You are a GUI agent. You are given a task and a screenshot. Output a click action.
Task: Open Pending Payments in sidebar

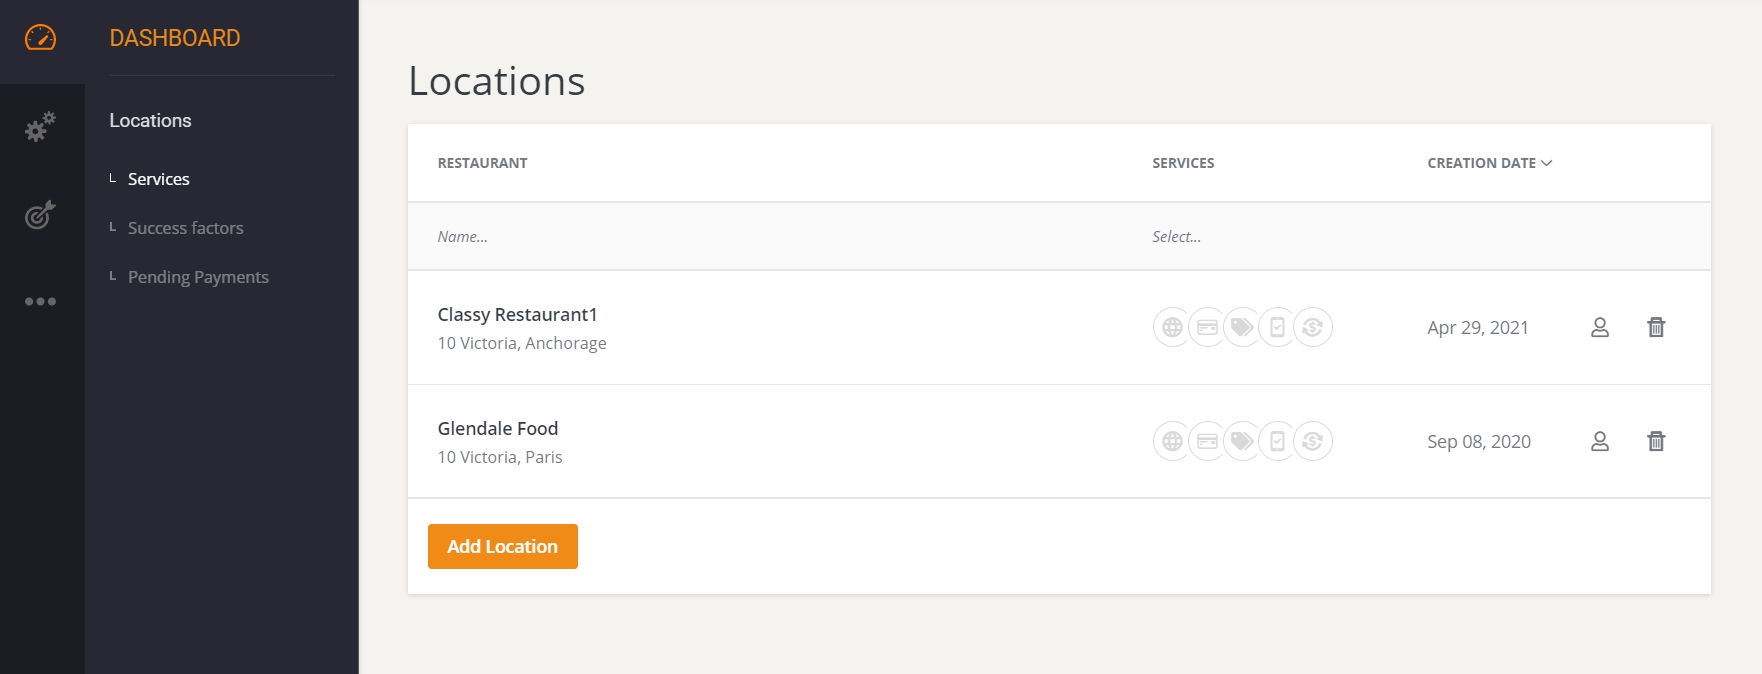(x=198, y=277)
